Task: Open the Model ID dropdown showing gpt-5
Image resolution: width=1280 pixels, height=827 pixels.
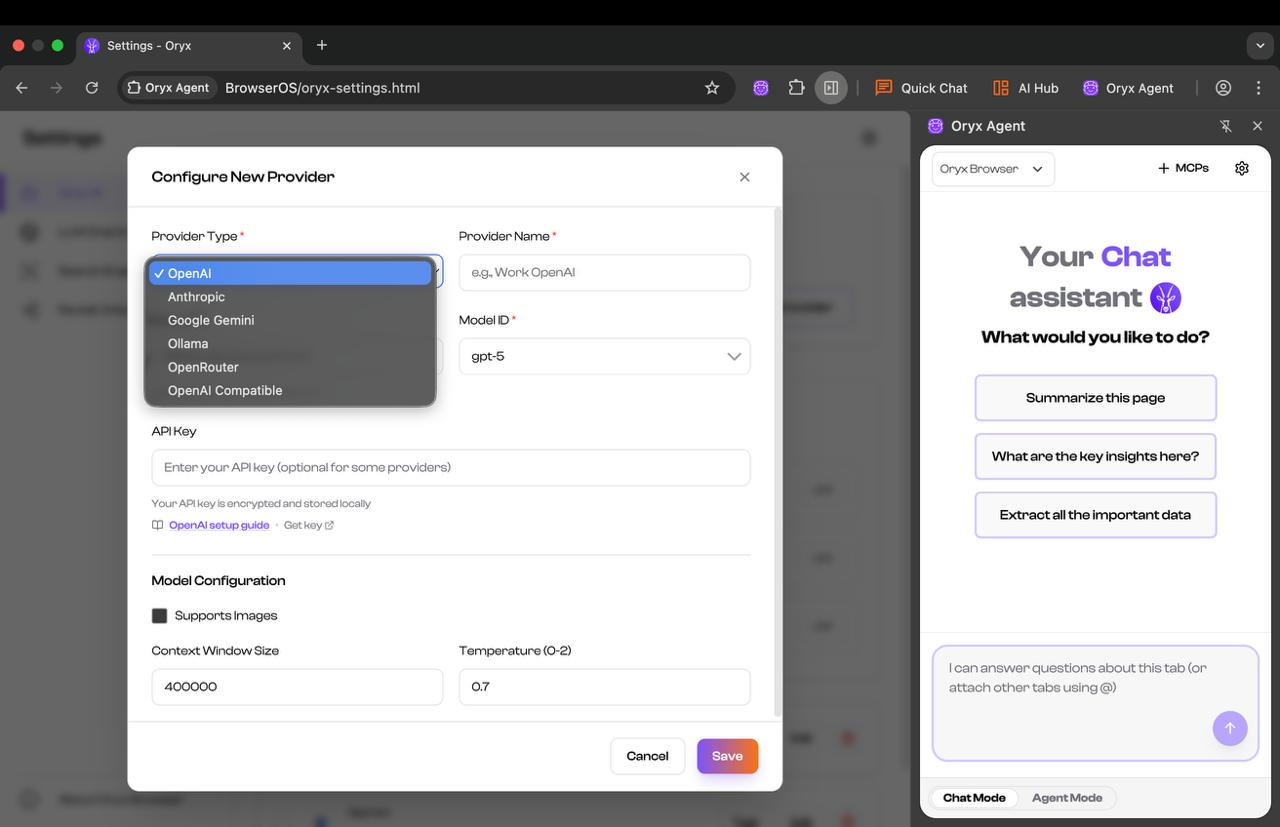Action: [604, 356]
